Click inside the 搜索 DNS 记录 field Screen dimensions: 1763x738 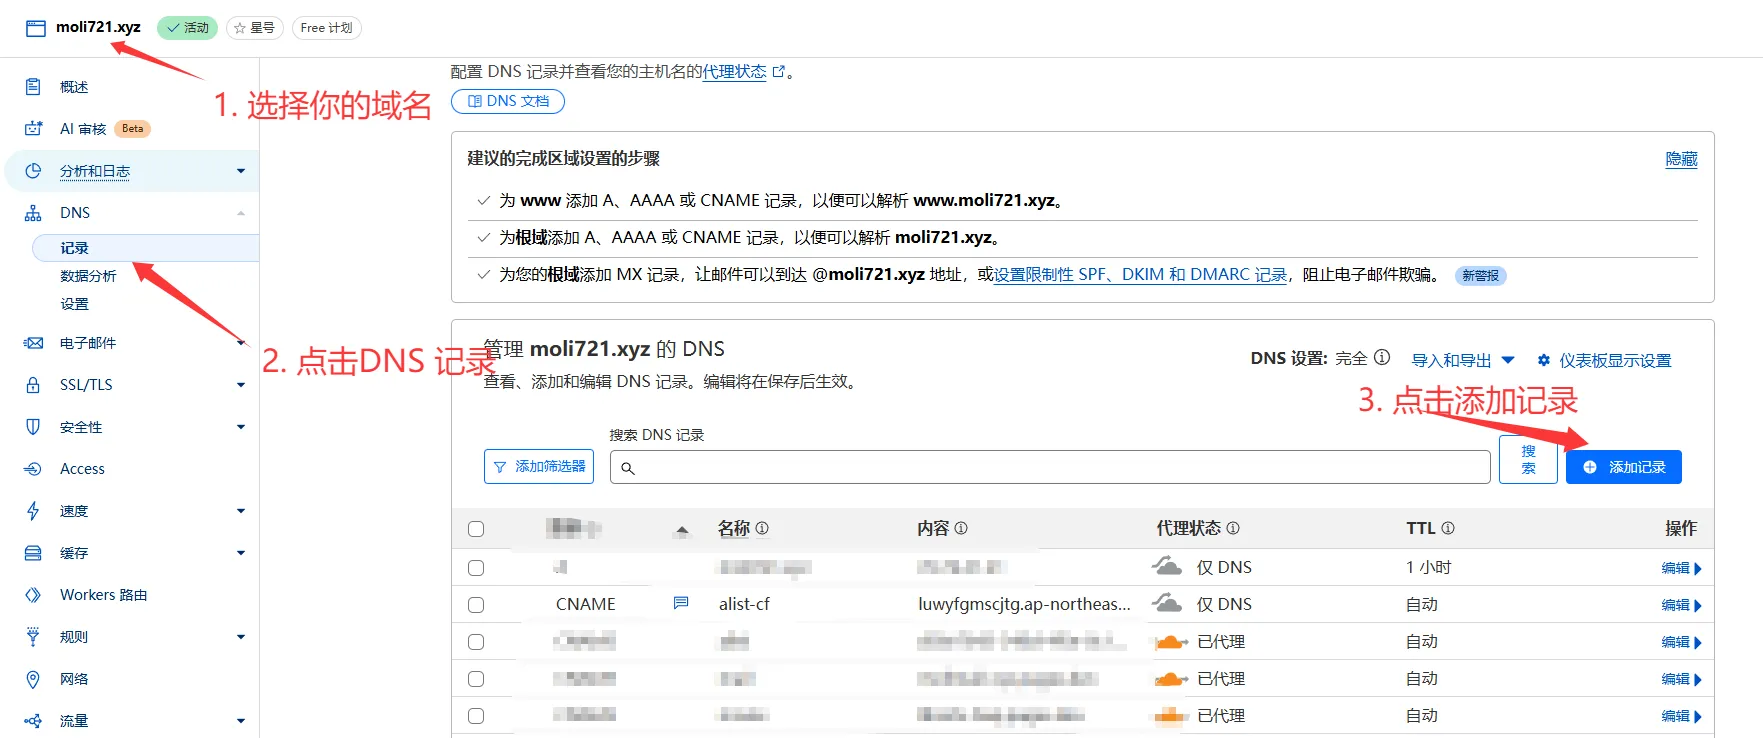point(1050,467)
